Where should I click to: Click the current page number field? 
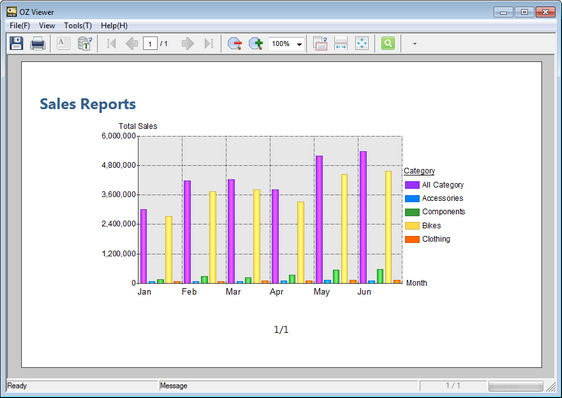(150, 44)
